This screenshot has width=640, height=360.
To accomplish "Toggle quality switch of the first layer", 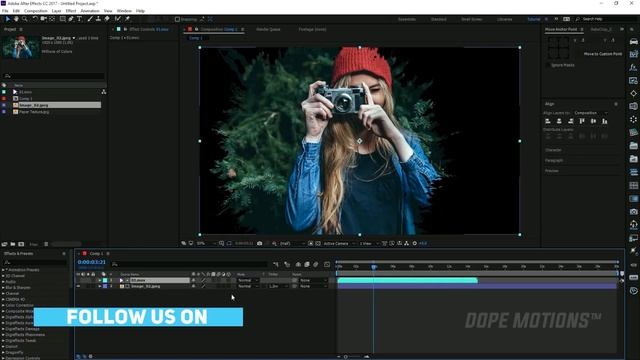I will point(203,280).
